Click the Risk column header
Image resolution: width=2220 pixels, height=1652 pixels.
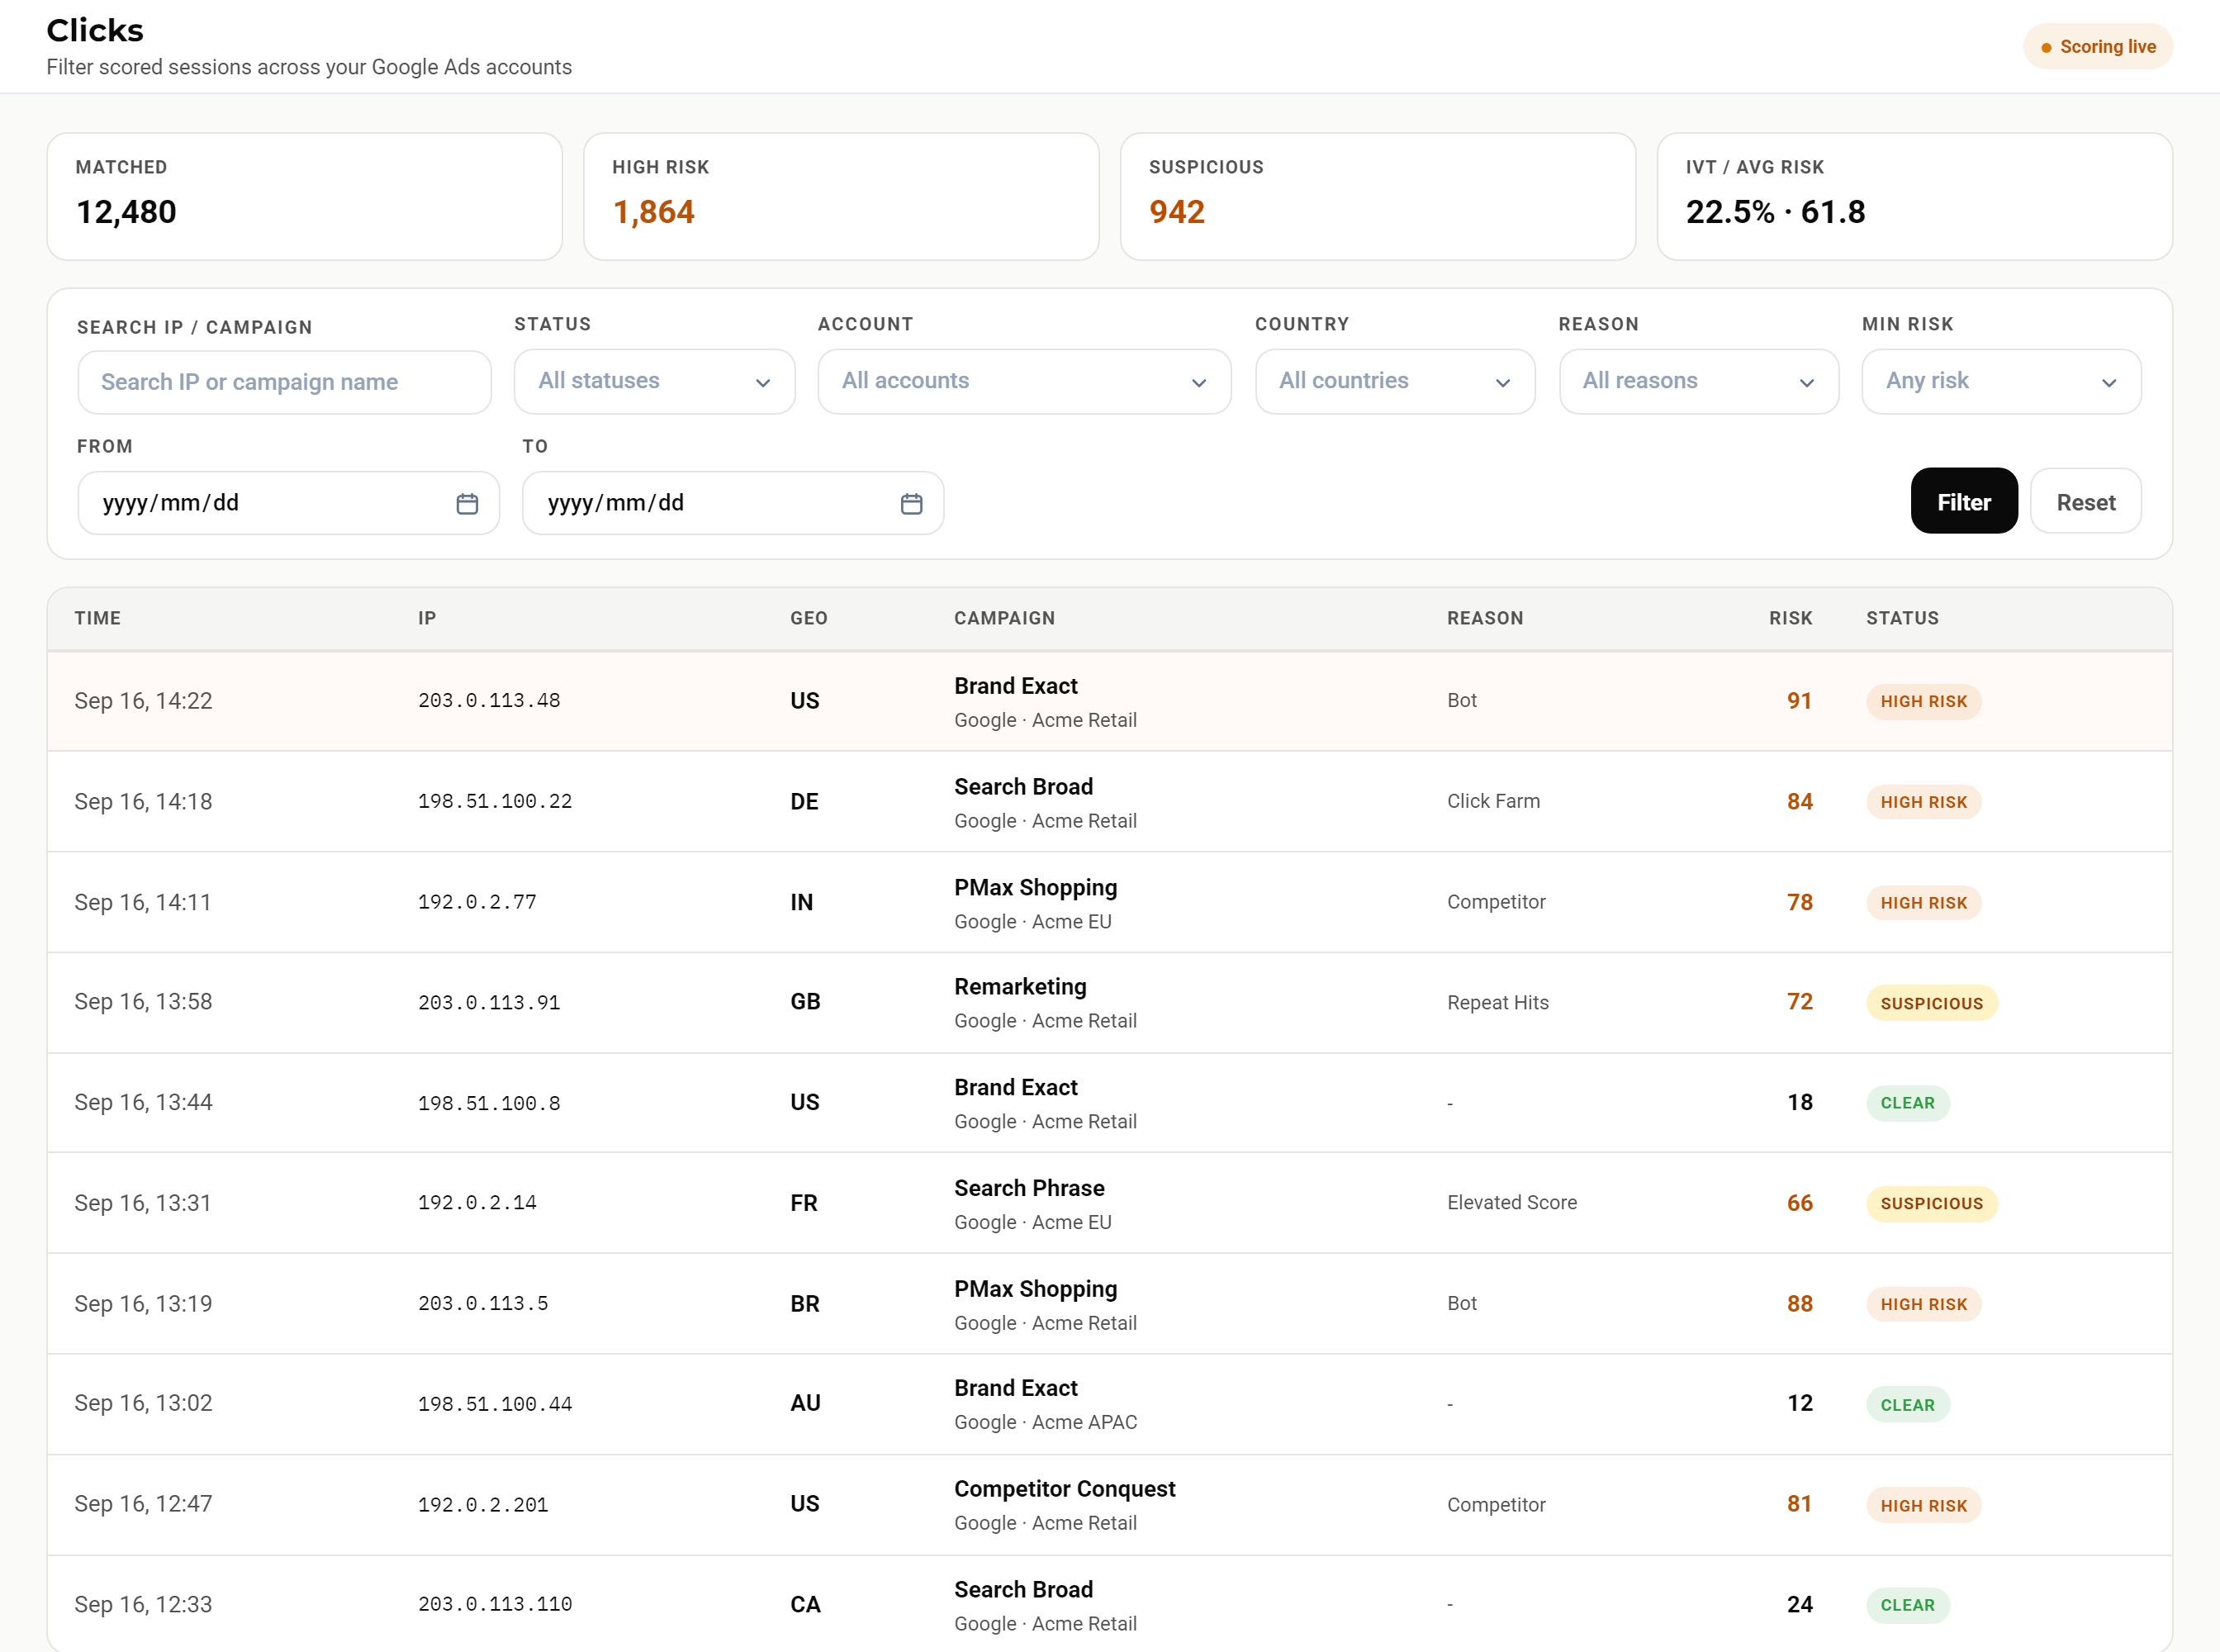click(1790, 618)
